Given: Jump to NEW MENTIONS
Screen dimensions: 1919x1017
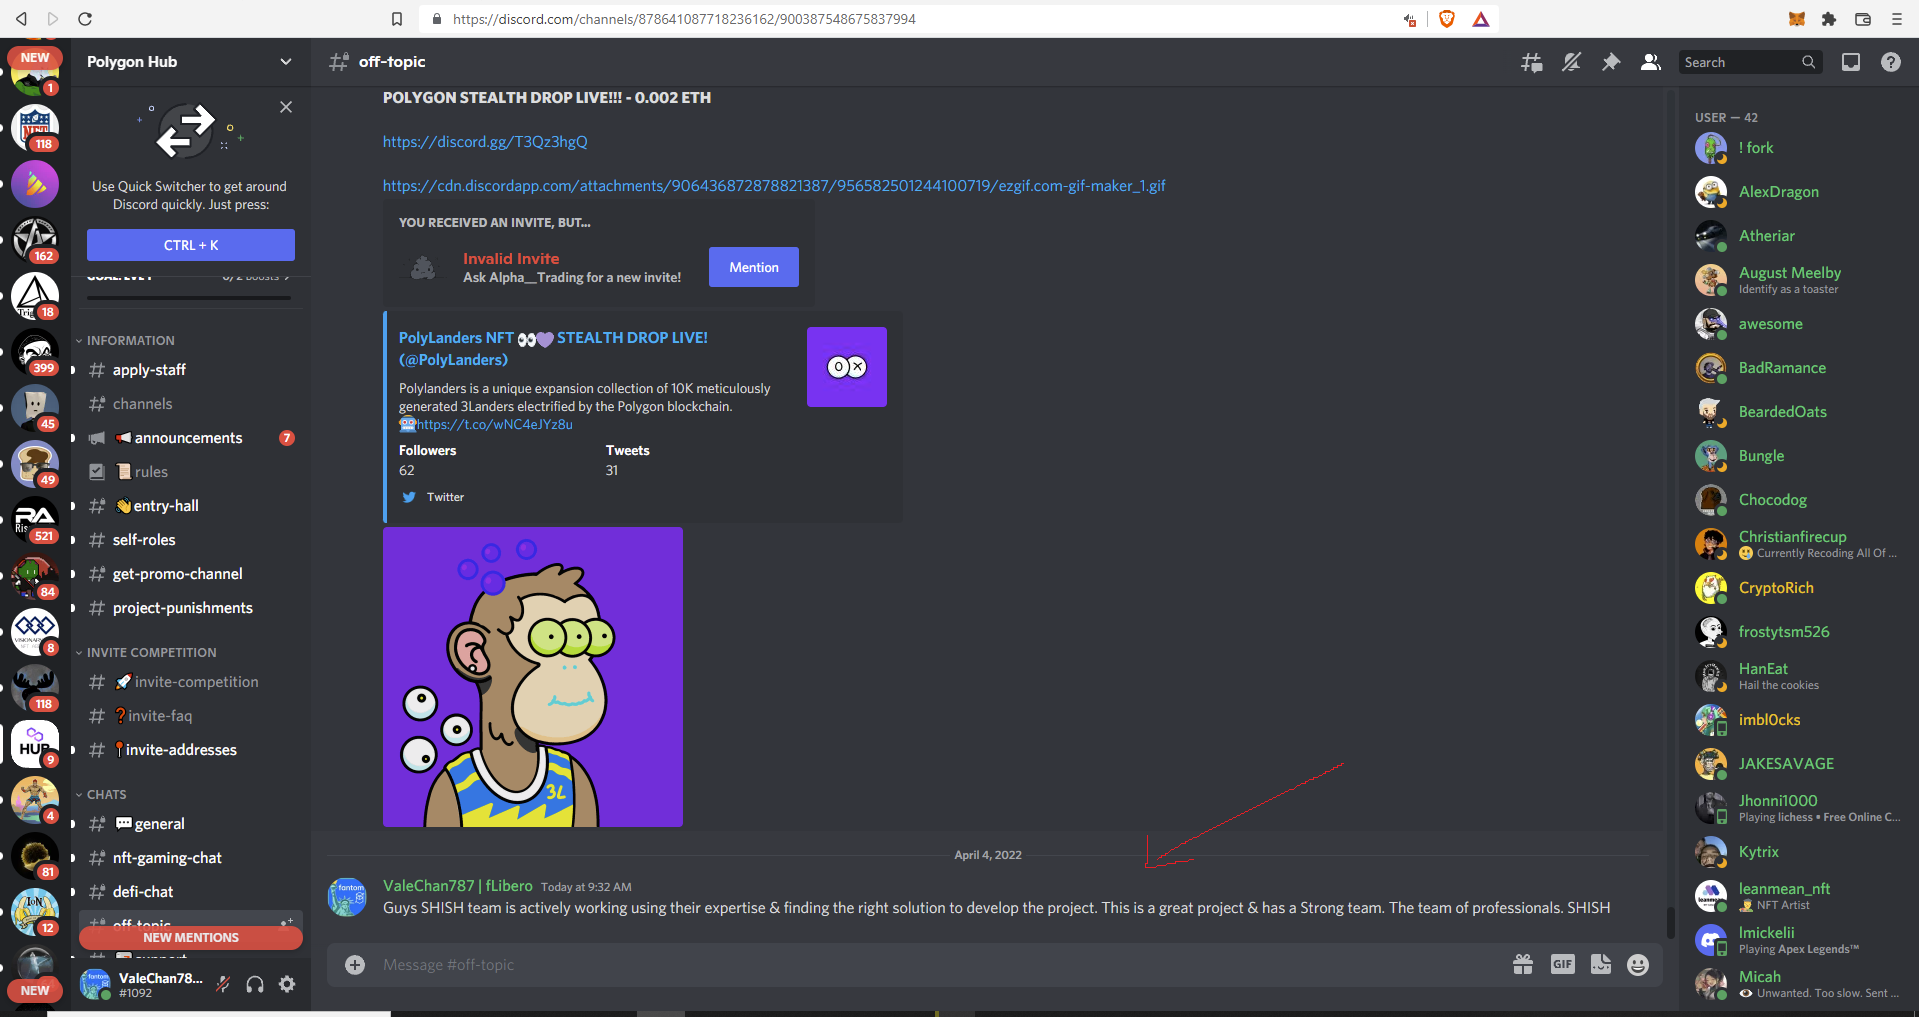Looking at the screenshot, I should tap(191, 938).
